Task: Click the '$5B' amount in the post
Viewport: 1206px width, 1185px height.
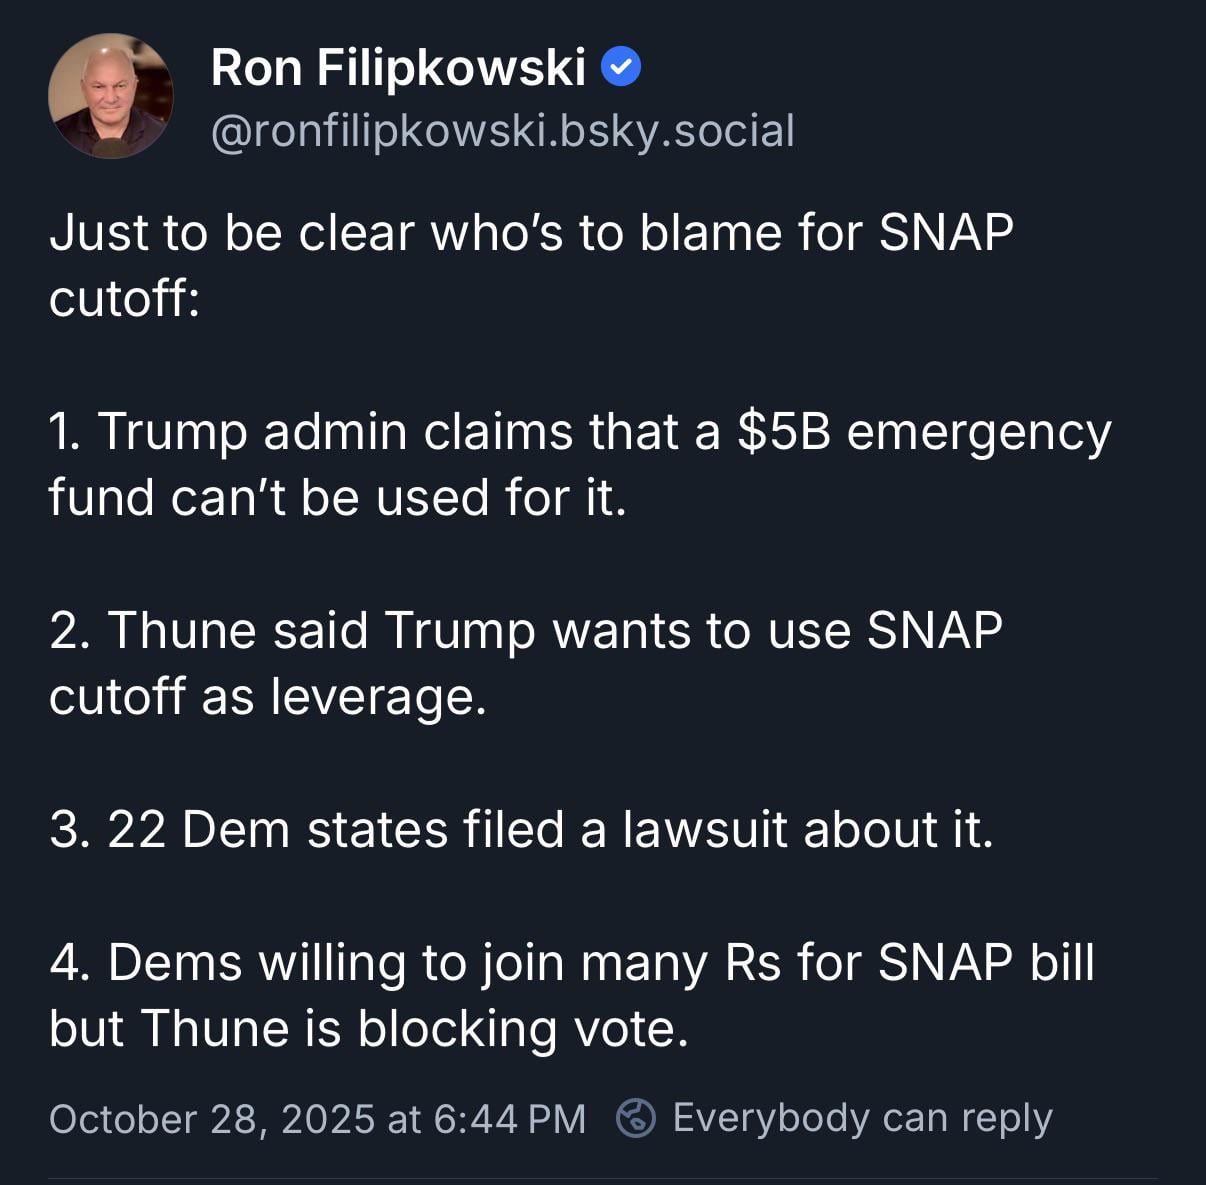Action: tap(784, 432)
